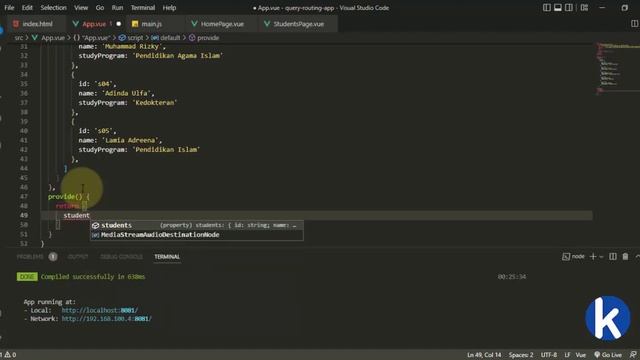Open the Terminal menu
Screen dimensions: 640x360
tap(143, 8)
